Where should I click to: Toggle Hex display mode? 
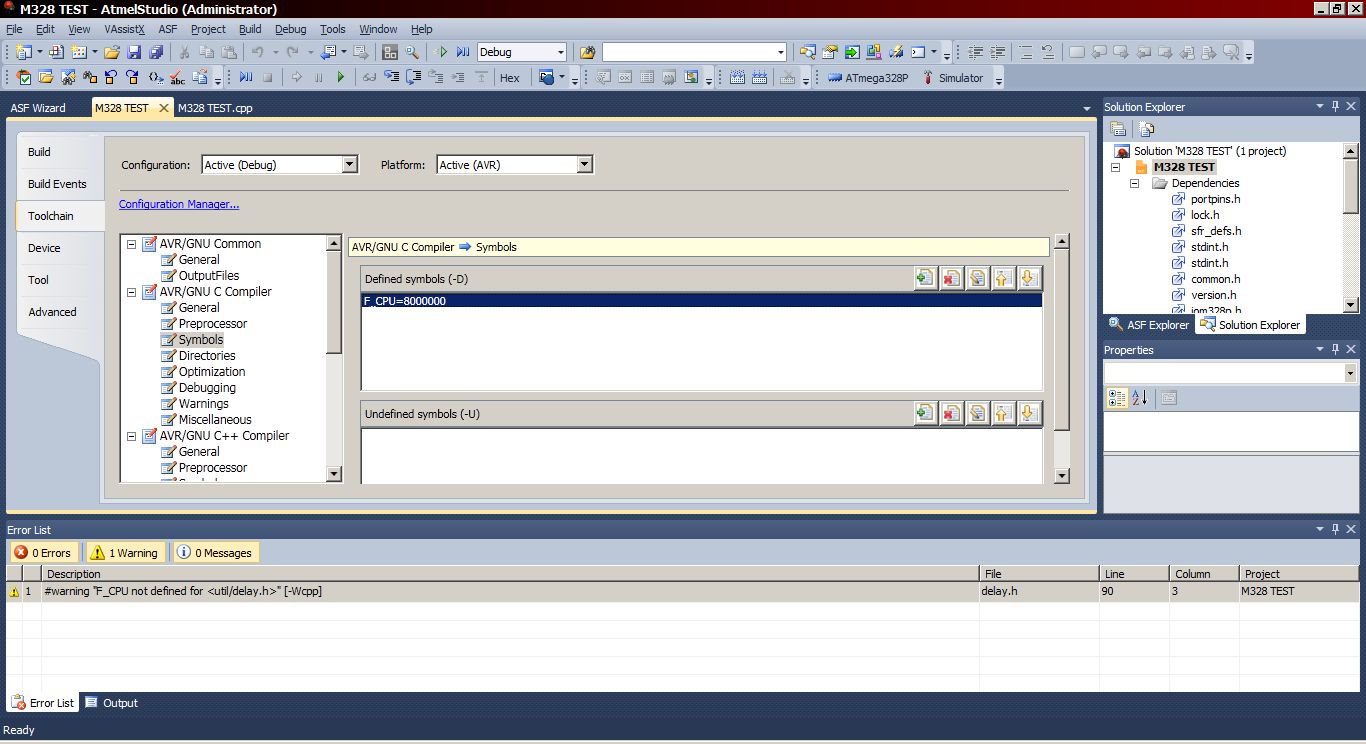[x=510, y=77]
